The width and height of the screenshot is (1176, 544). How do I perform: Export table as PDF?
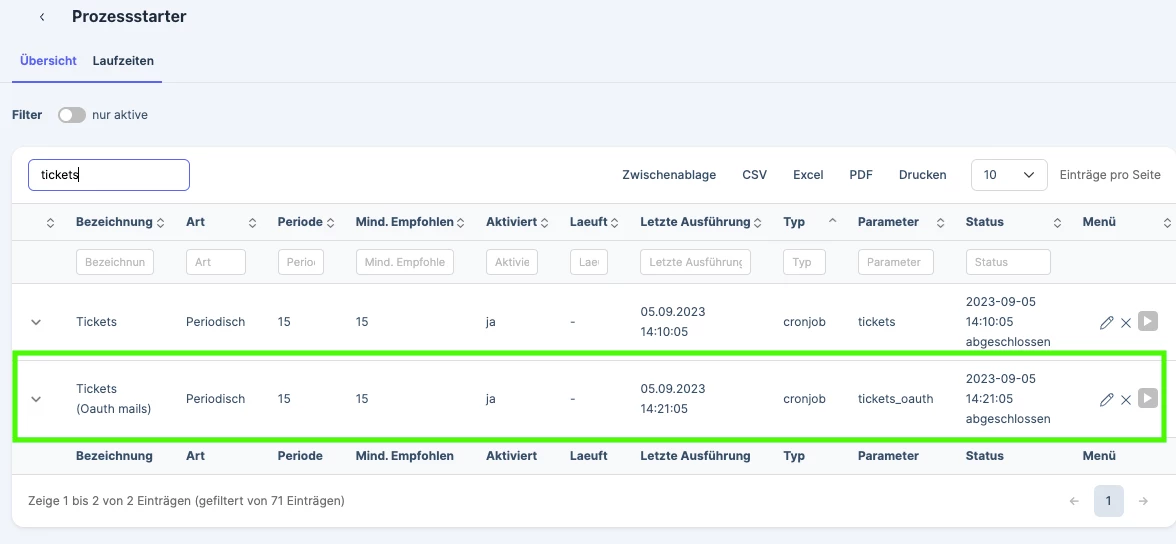coord(861,175)
